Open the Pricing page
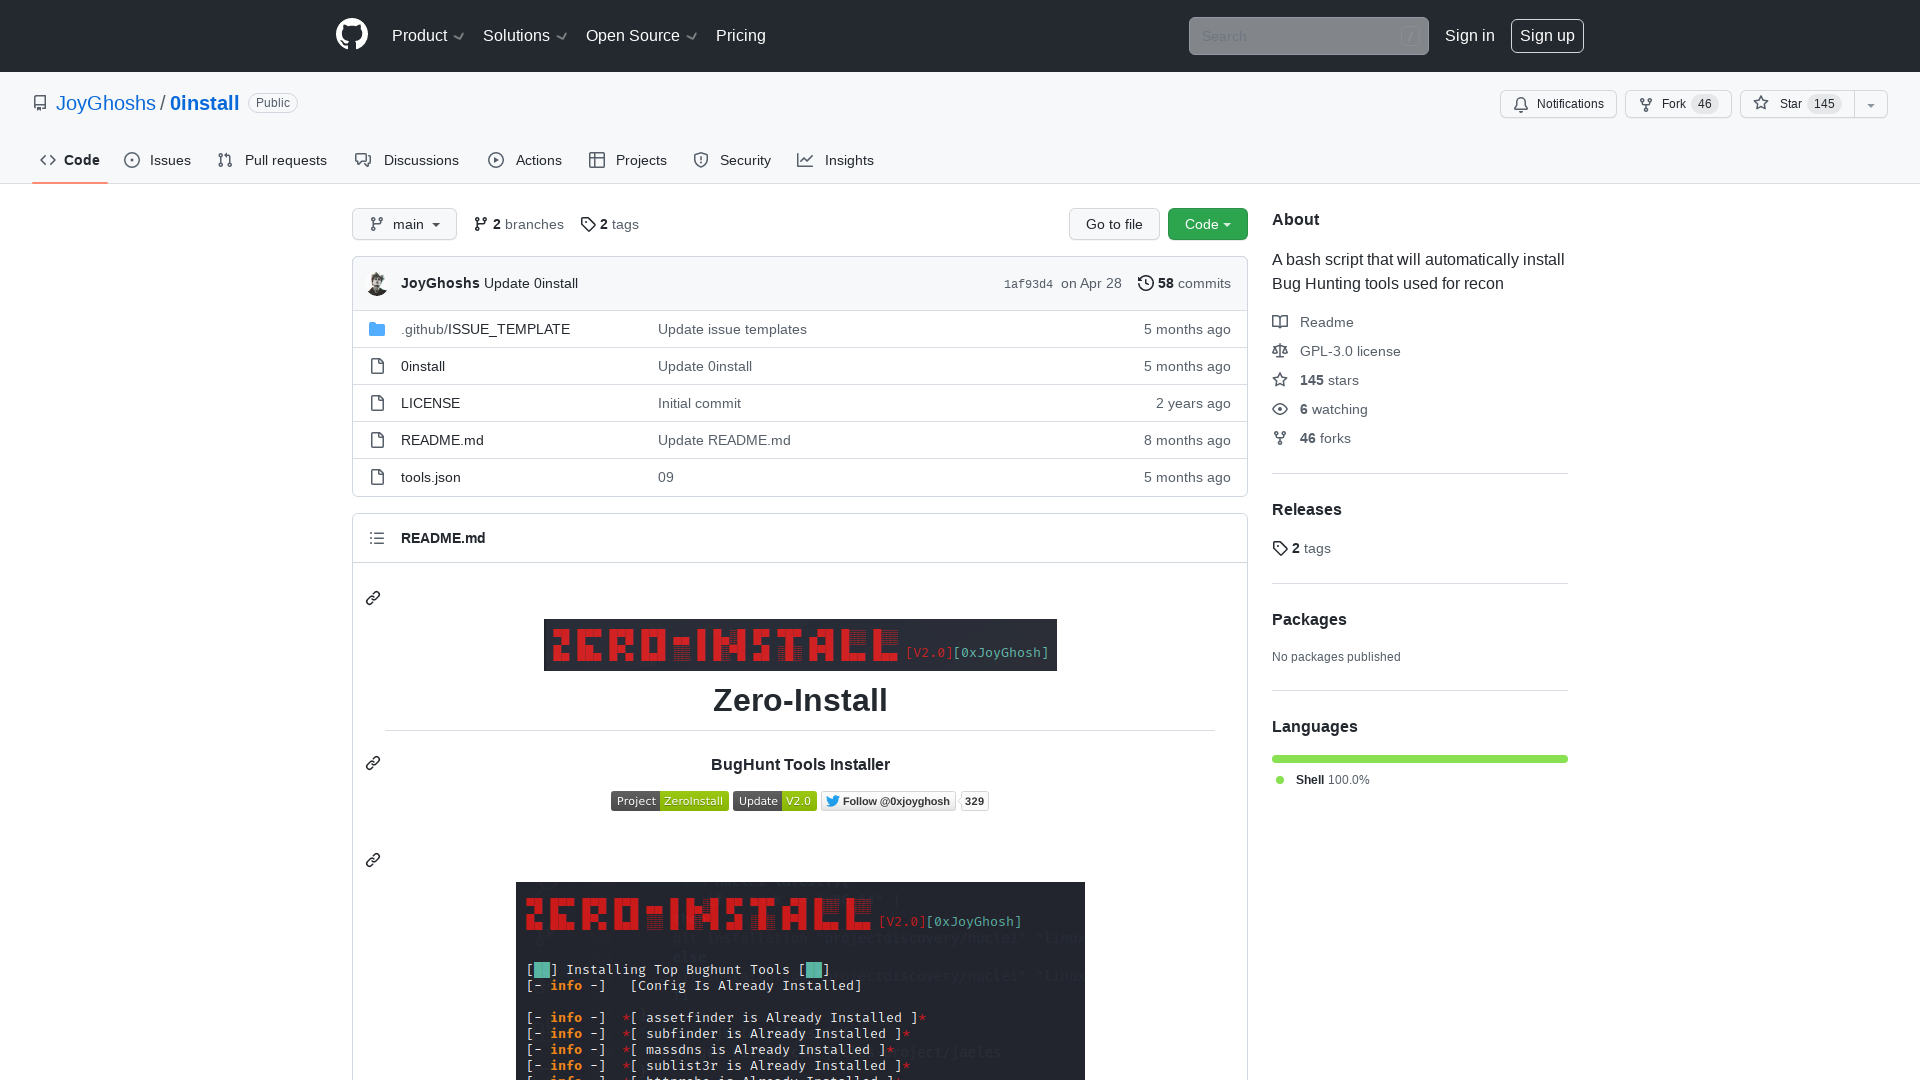 click(741, 36)
